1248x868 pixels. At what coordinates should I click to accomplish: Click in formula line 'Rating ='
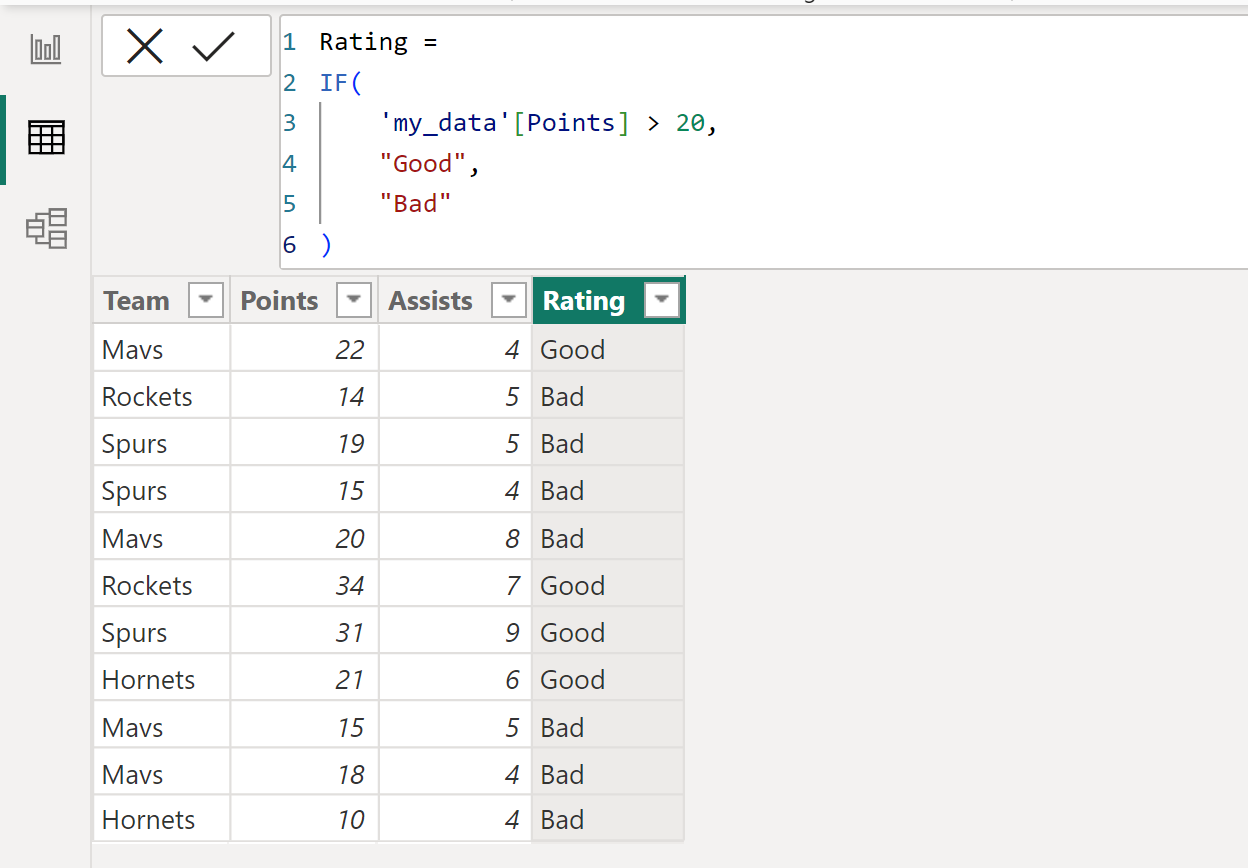(378, 42)
